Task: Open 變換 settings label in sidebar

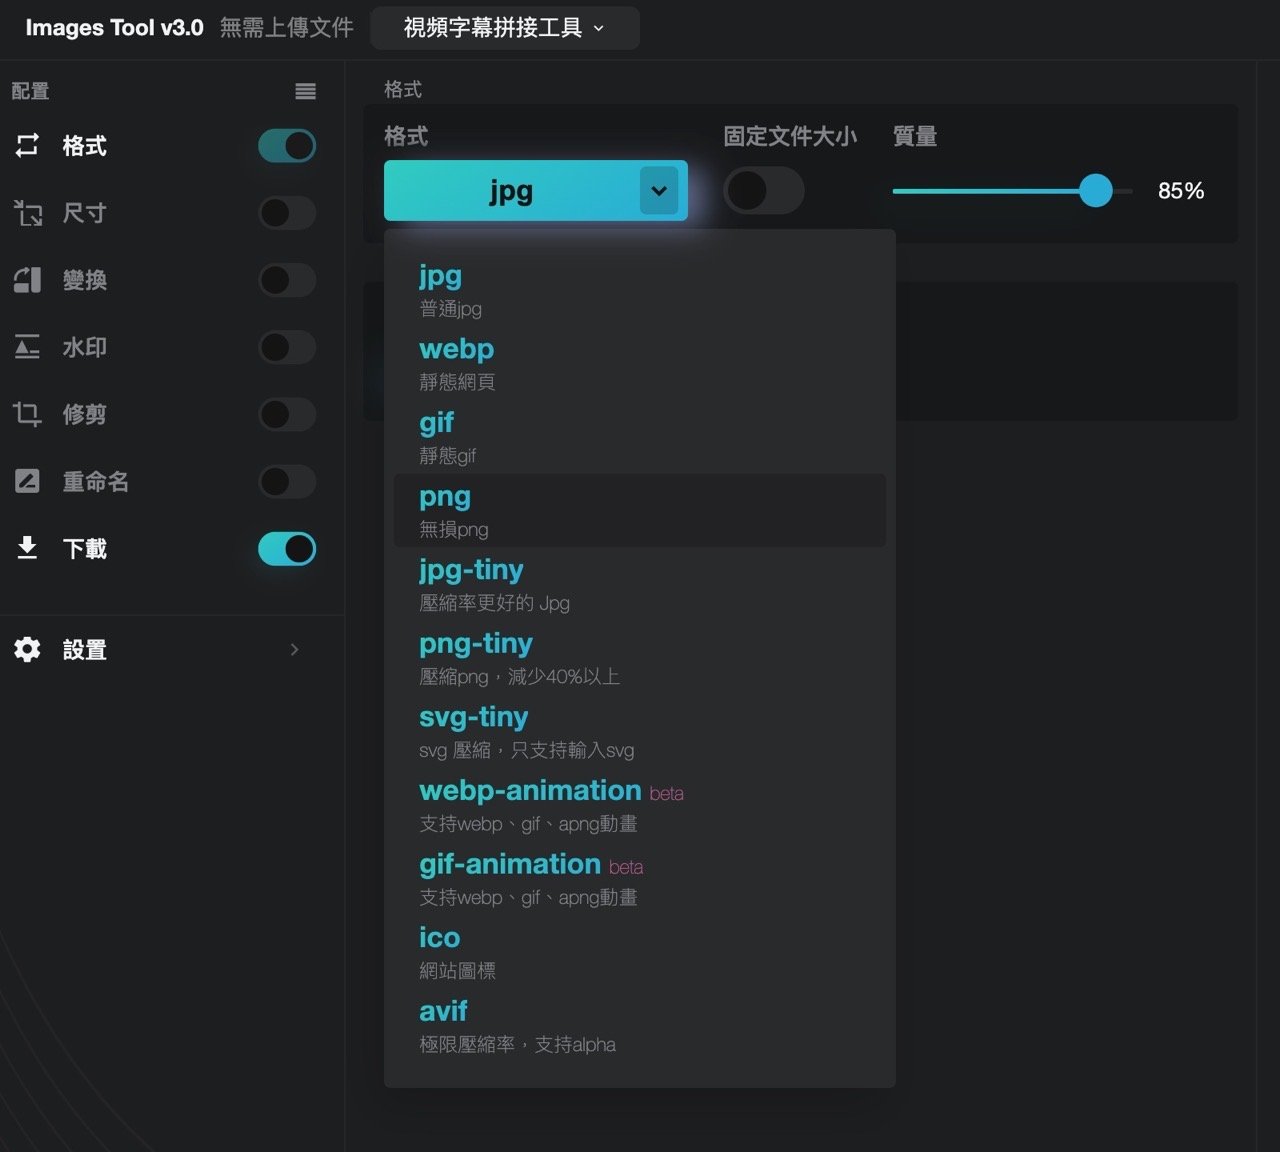Action: (85, 280)
